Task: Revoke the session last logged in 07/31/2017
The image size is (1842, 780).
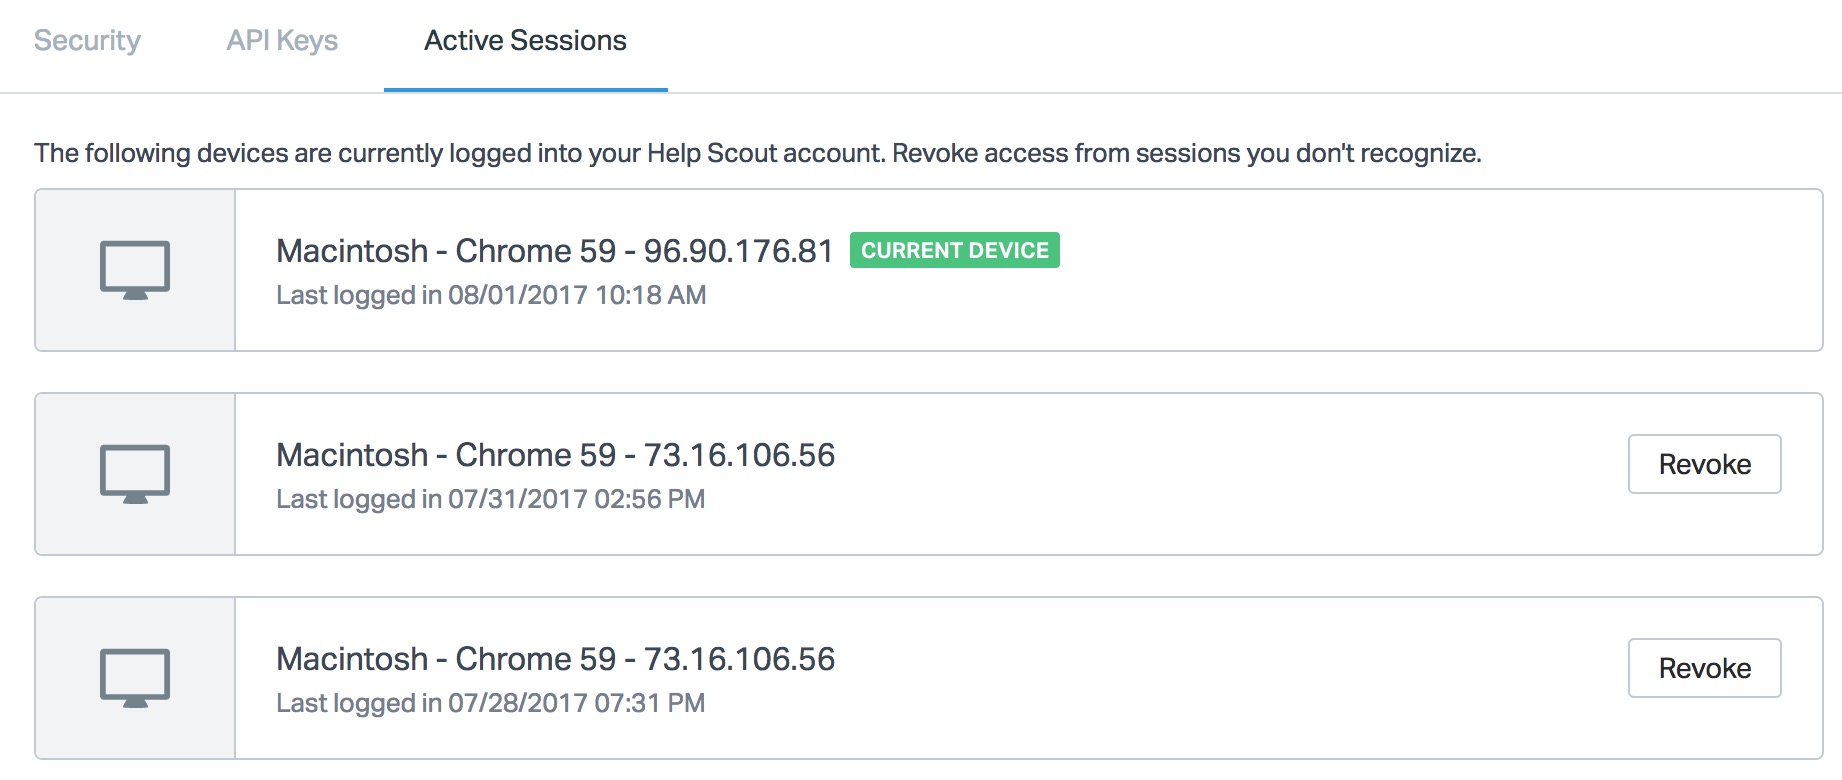Action: point(1704,464)
